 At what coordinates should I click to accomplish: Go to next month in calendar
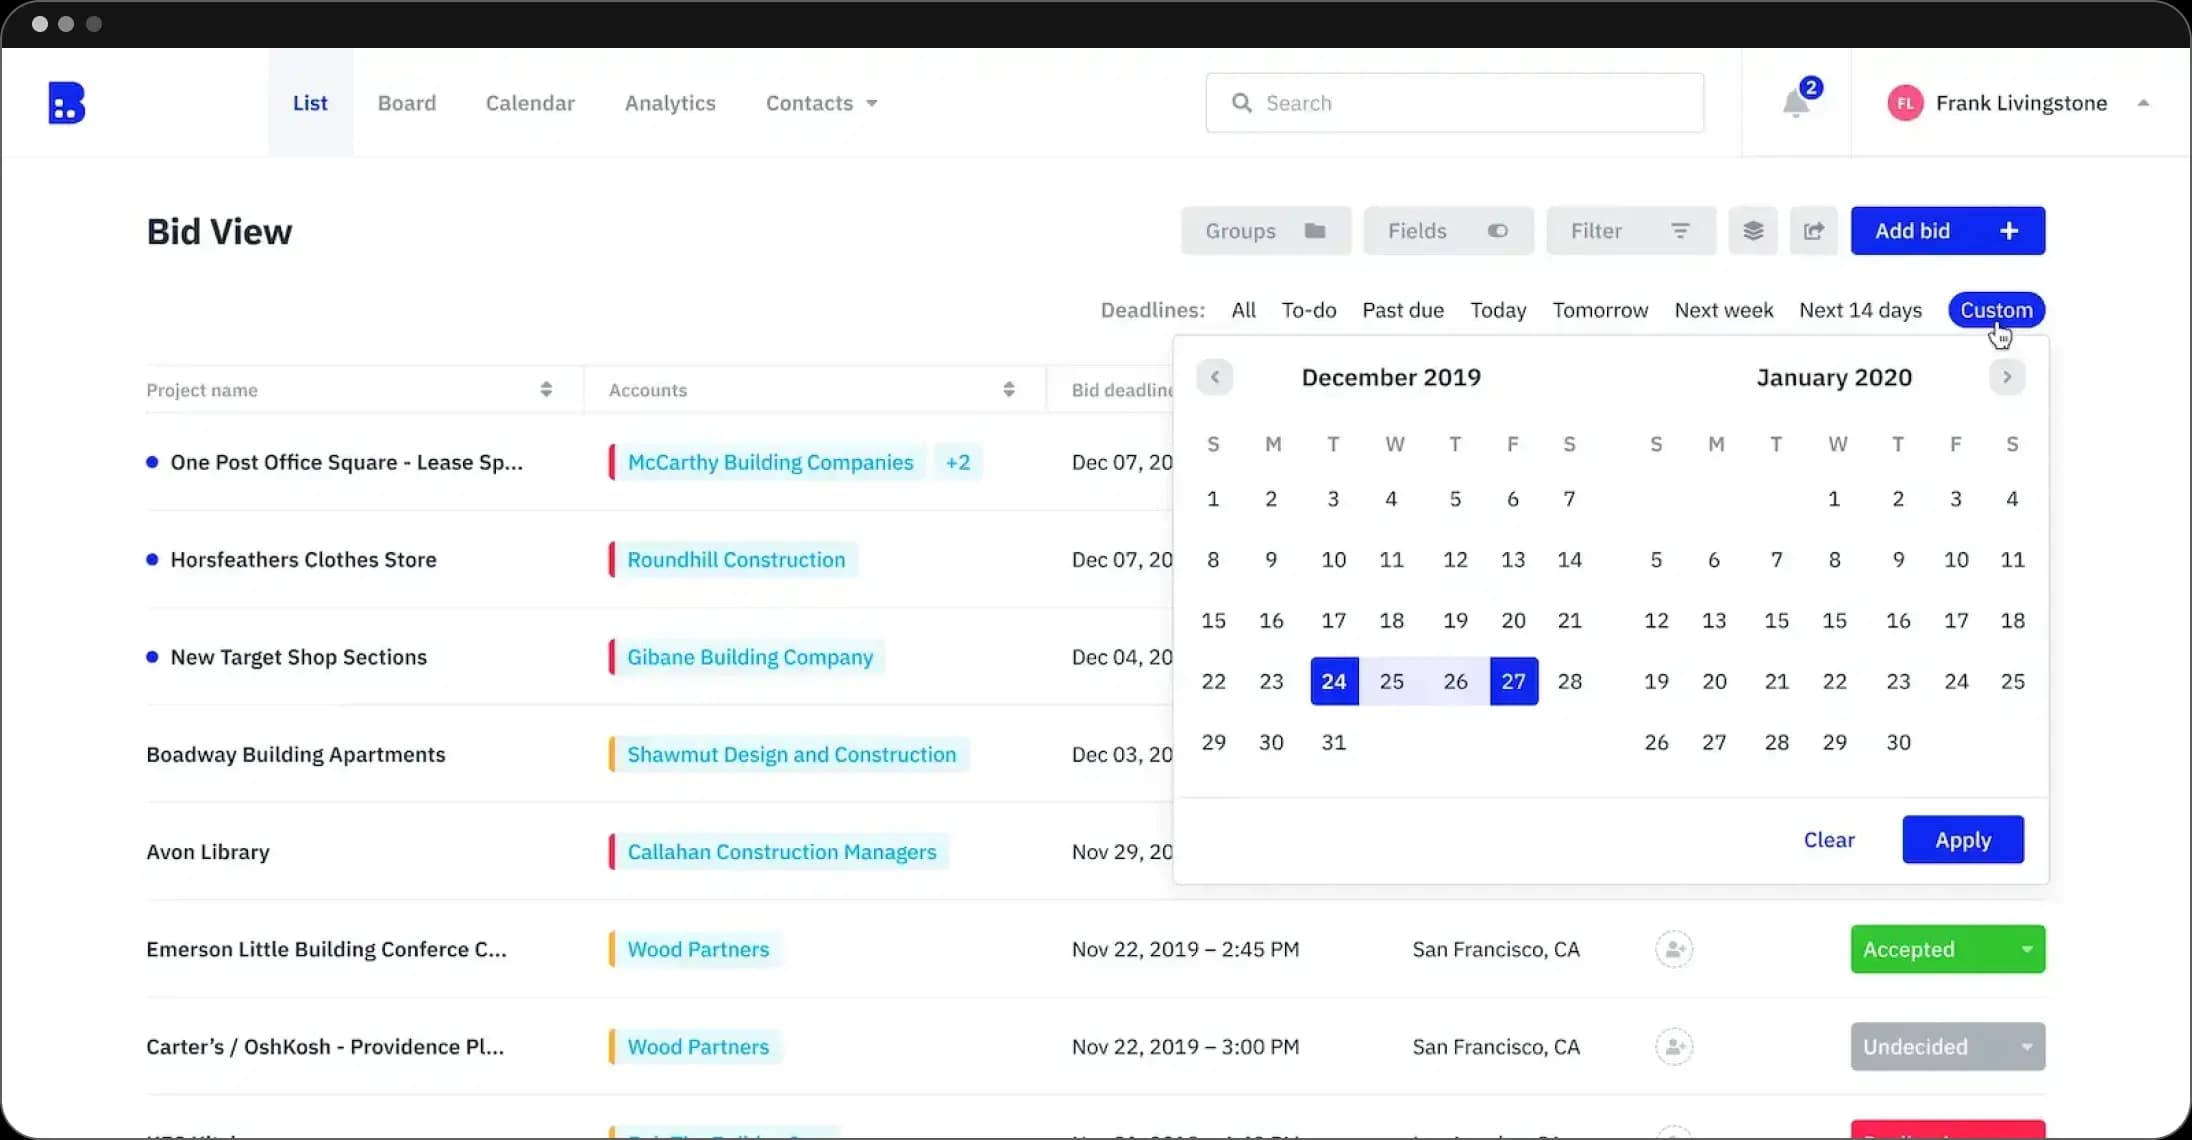[2006, 377]
